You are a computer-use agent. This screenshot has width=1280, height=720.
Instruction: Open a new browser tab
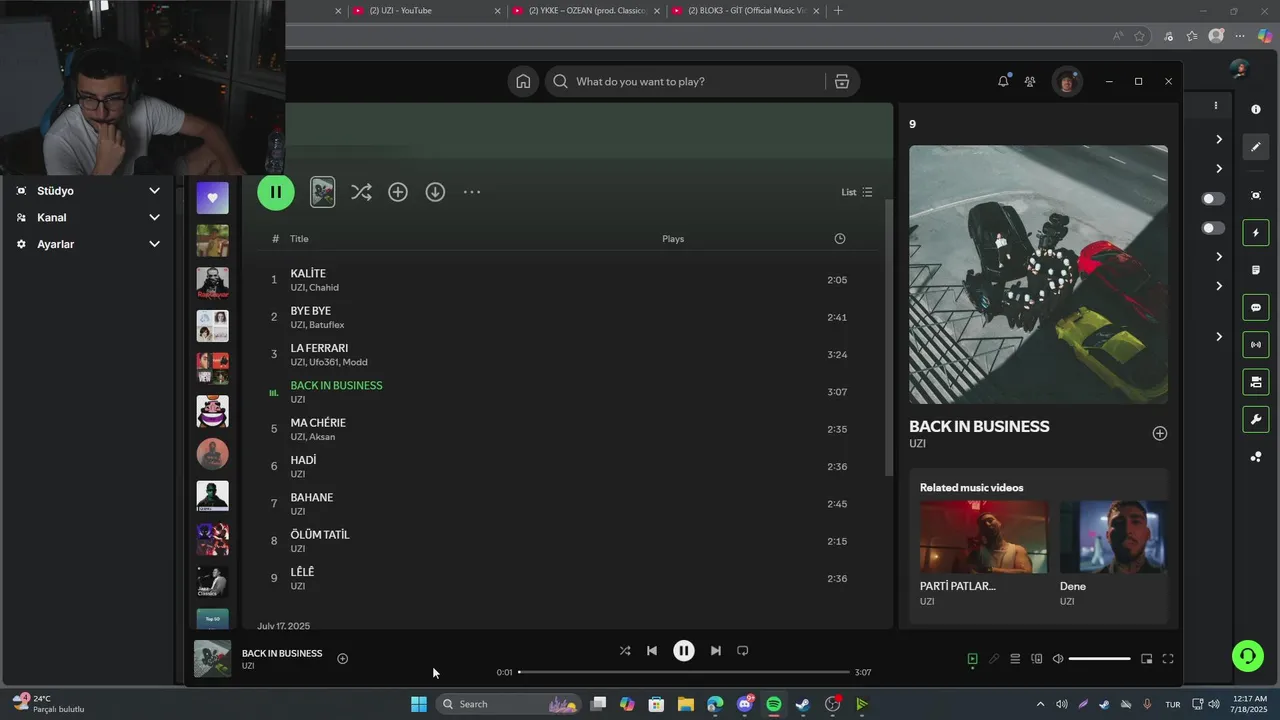[x=838, y=11]
